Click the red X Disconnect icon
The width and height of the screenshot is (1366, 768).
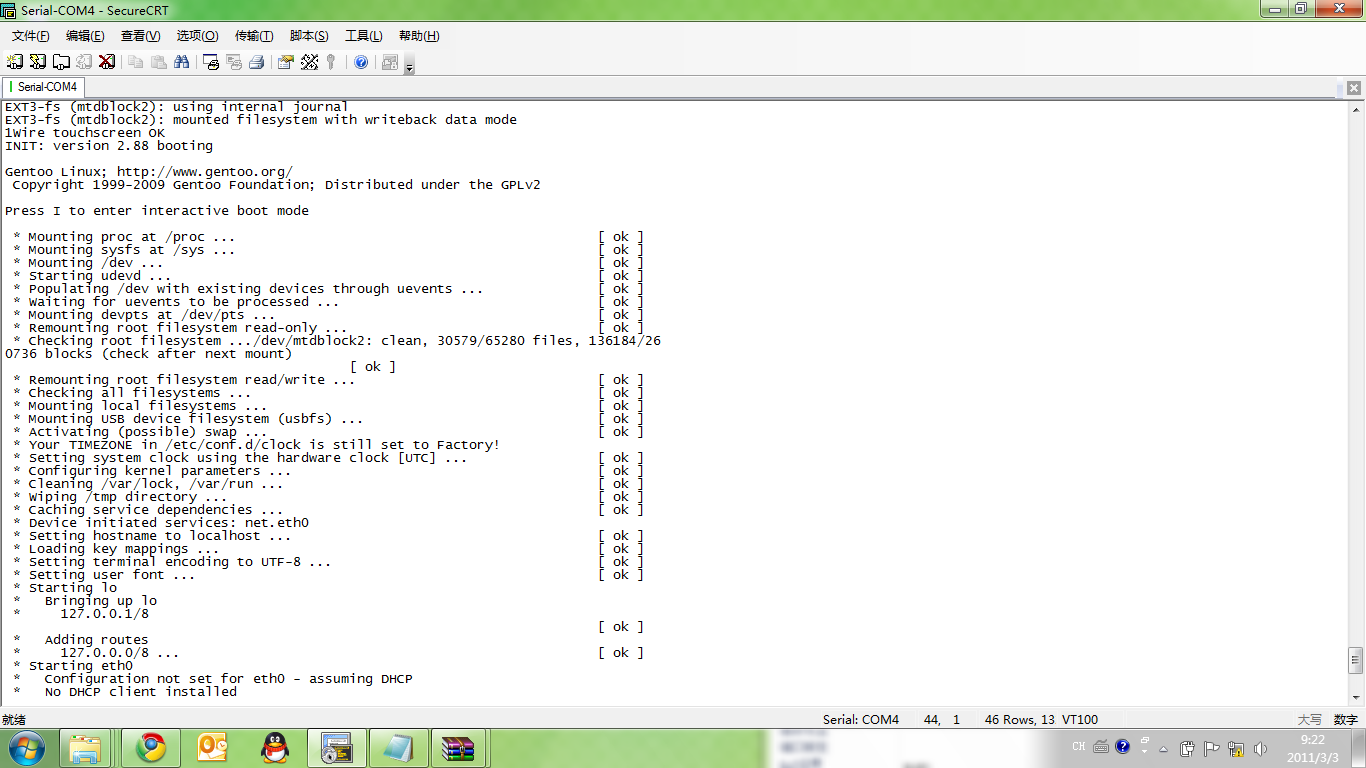(106, 62)
